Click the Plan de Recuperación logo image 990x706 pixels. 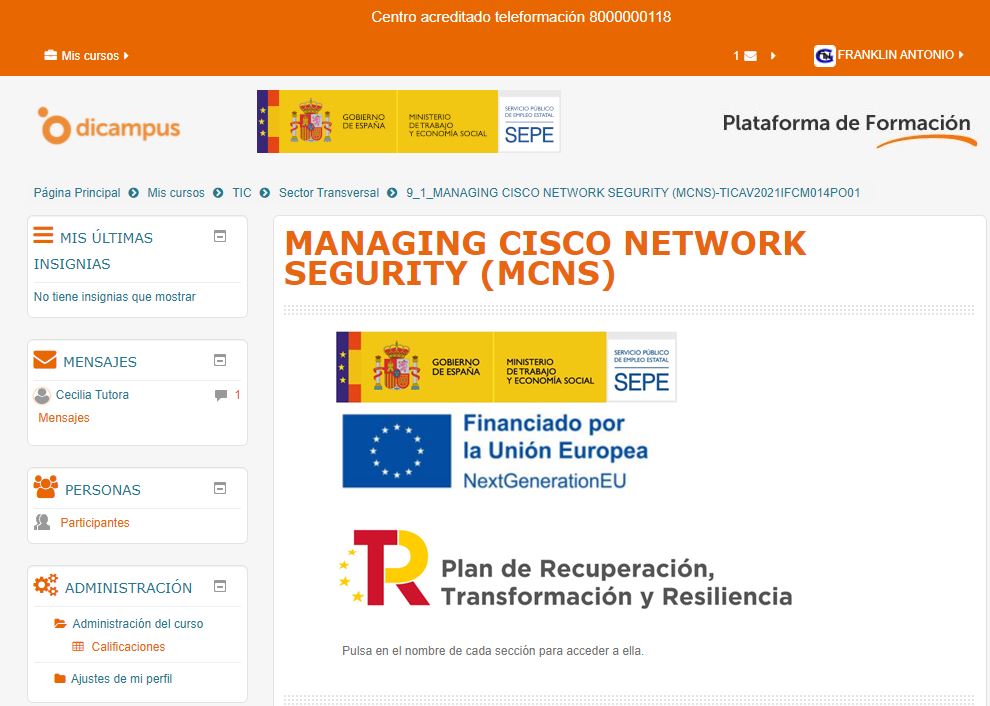(x=565, y=568)
